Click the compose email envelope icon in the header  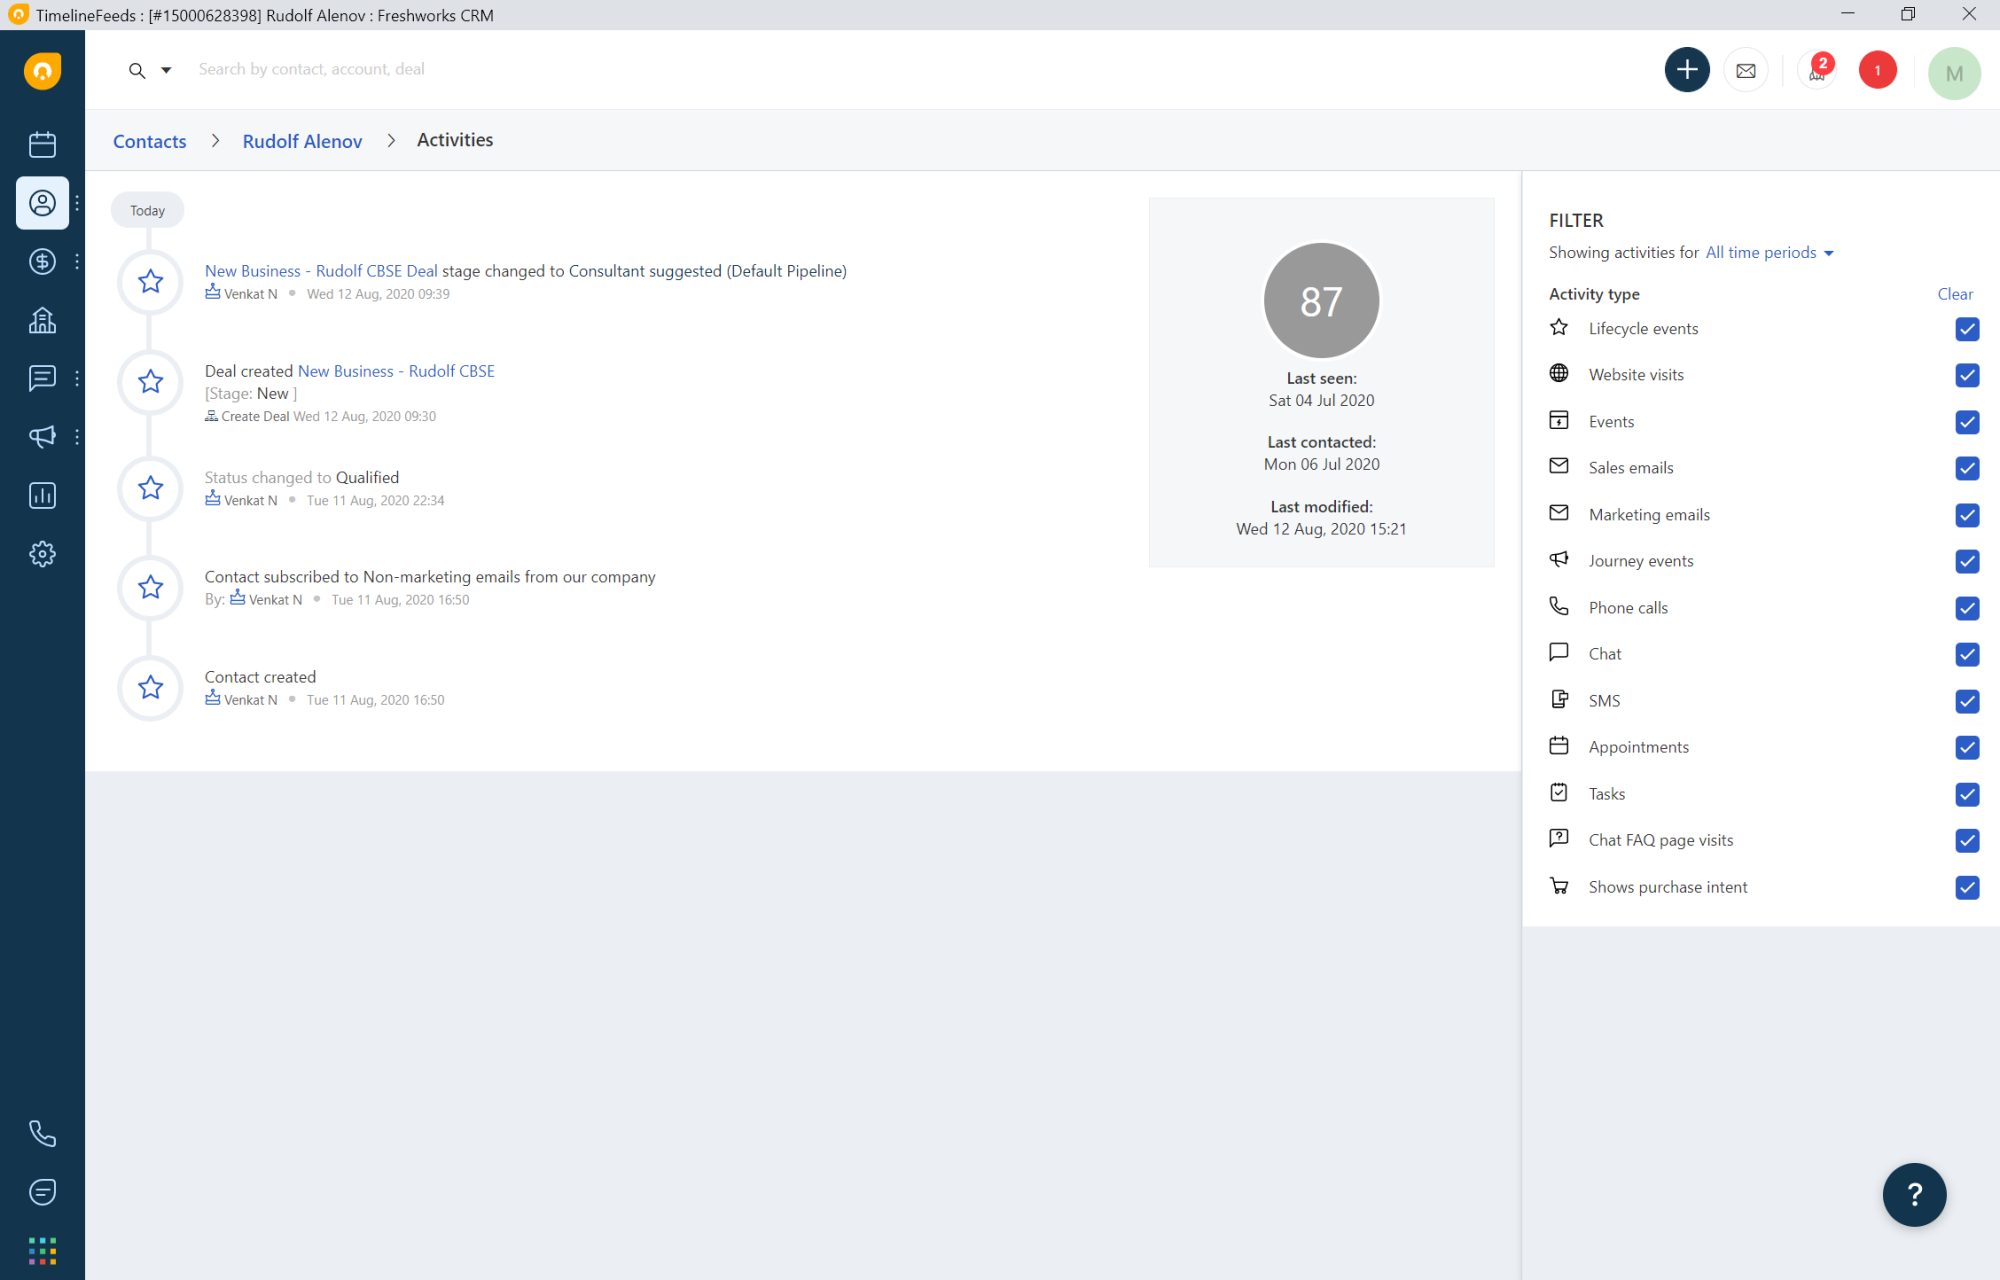[x=1746, y=69]
